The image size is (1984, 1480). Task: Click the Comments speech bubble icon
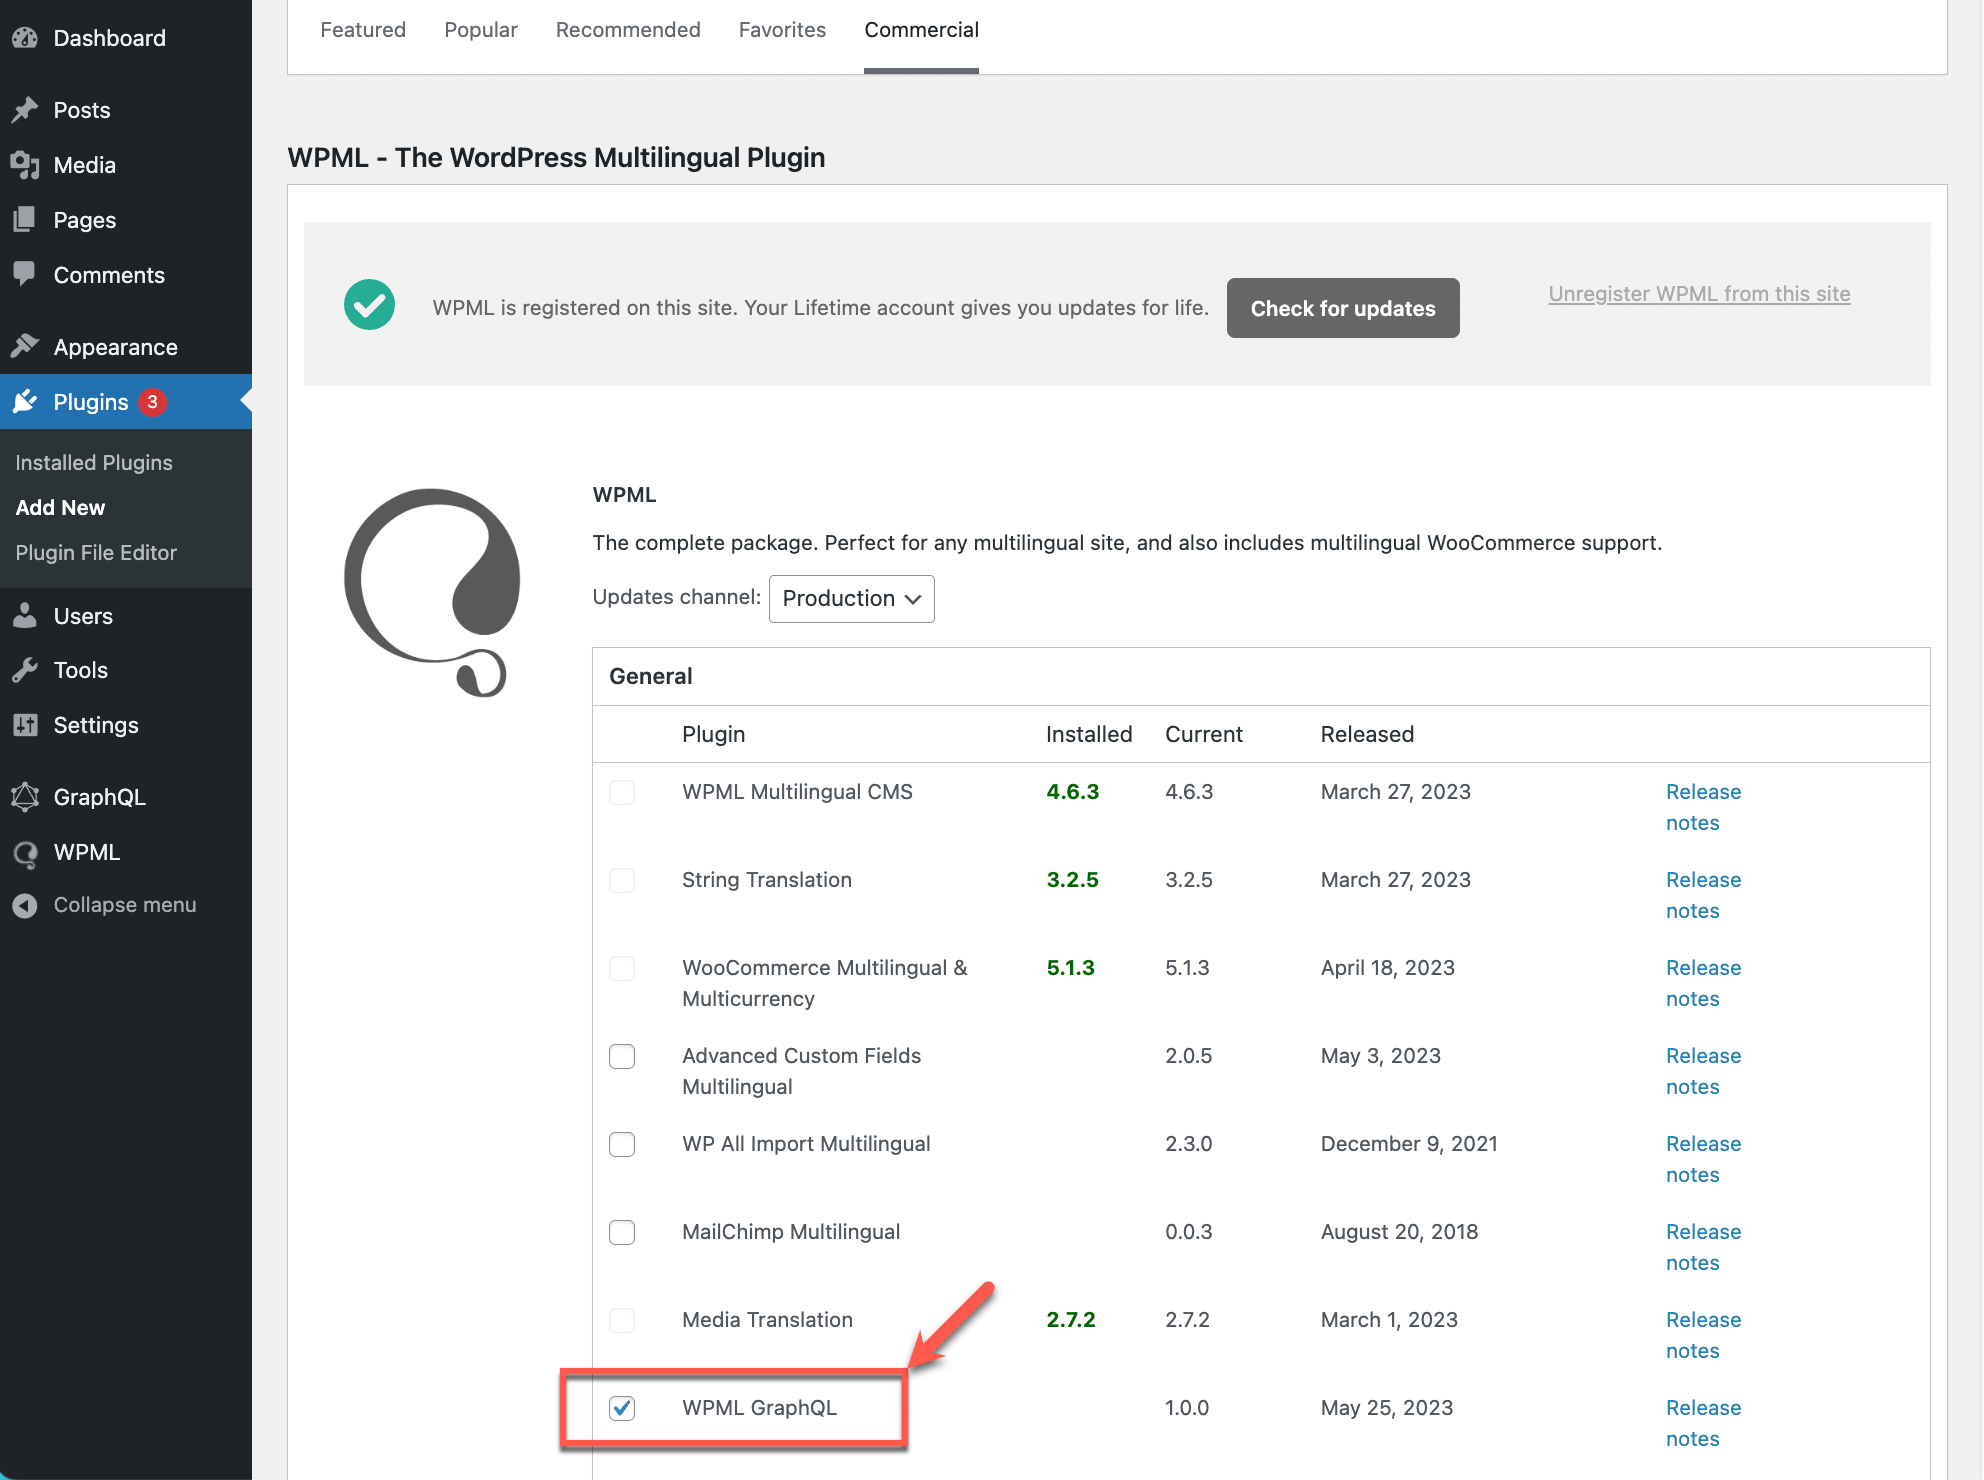point(25,274)
